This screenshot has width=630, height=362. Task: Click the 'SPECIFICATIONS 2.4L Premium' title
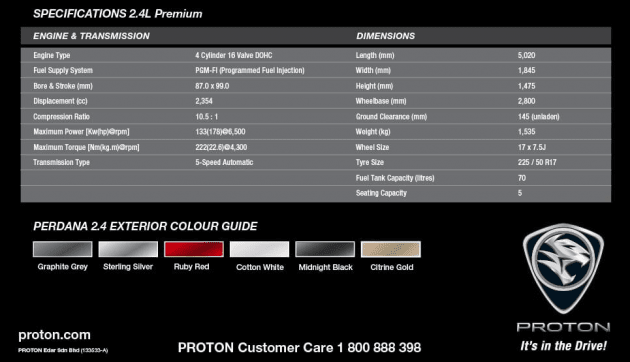(118, 14)
